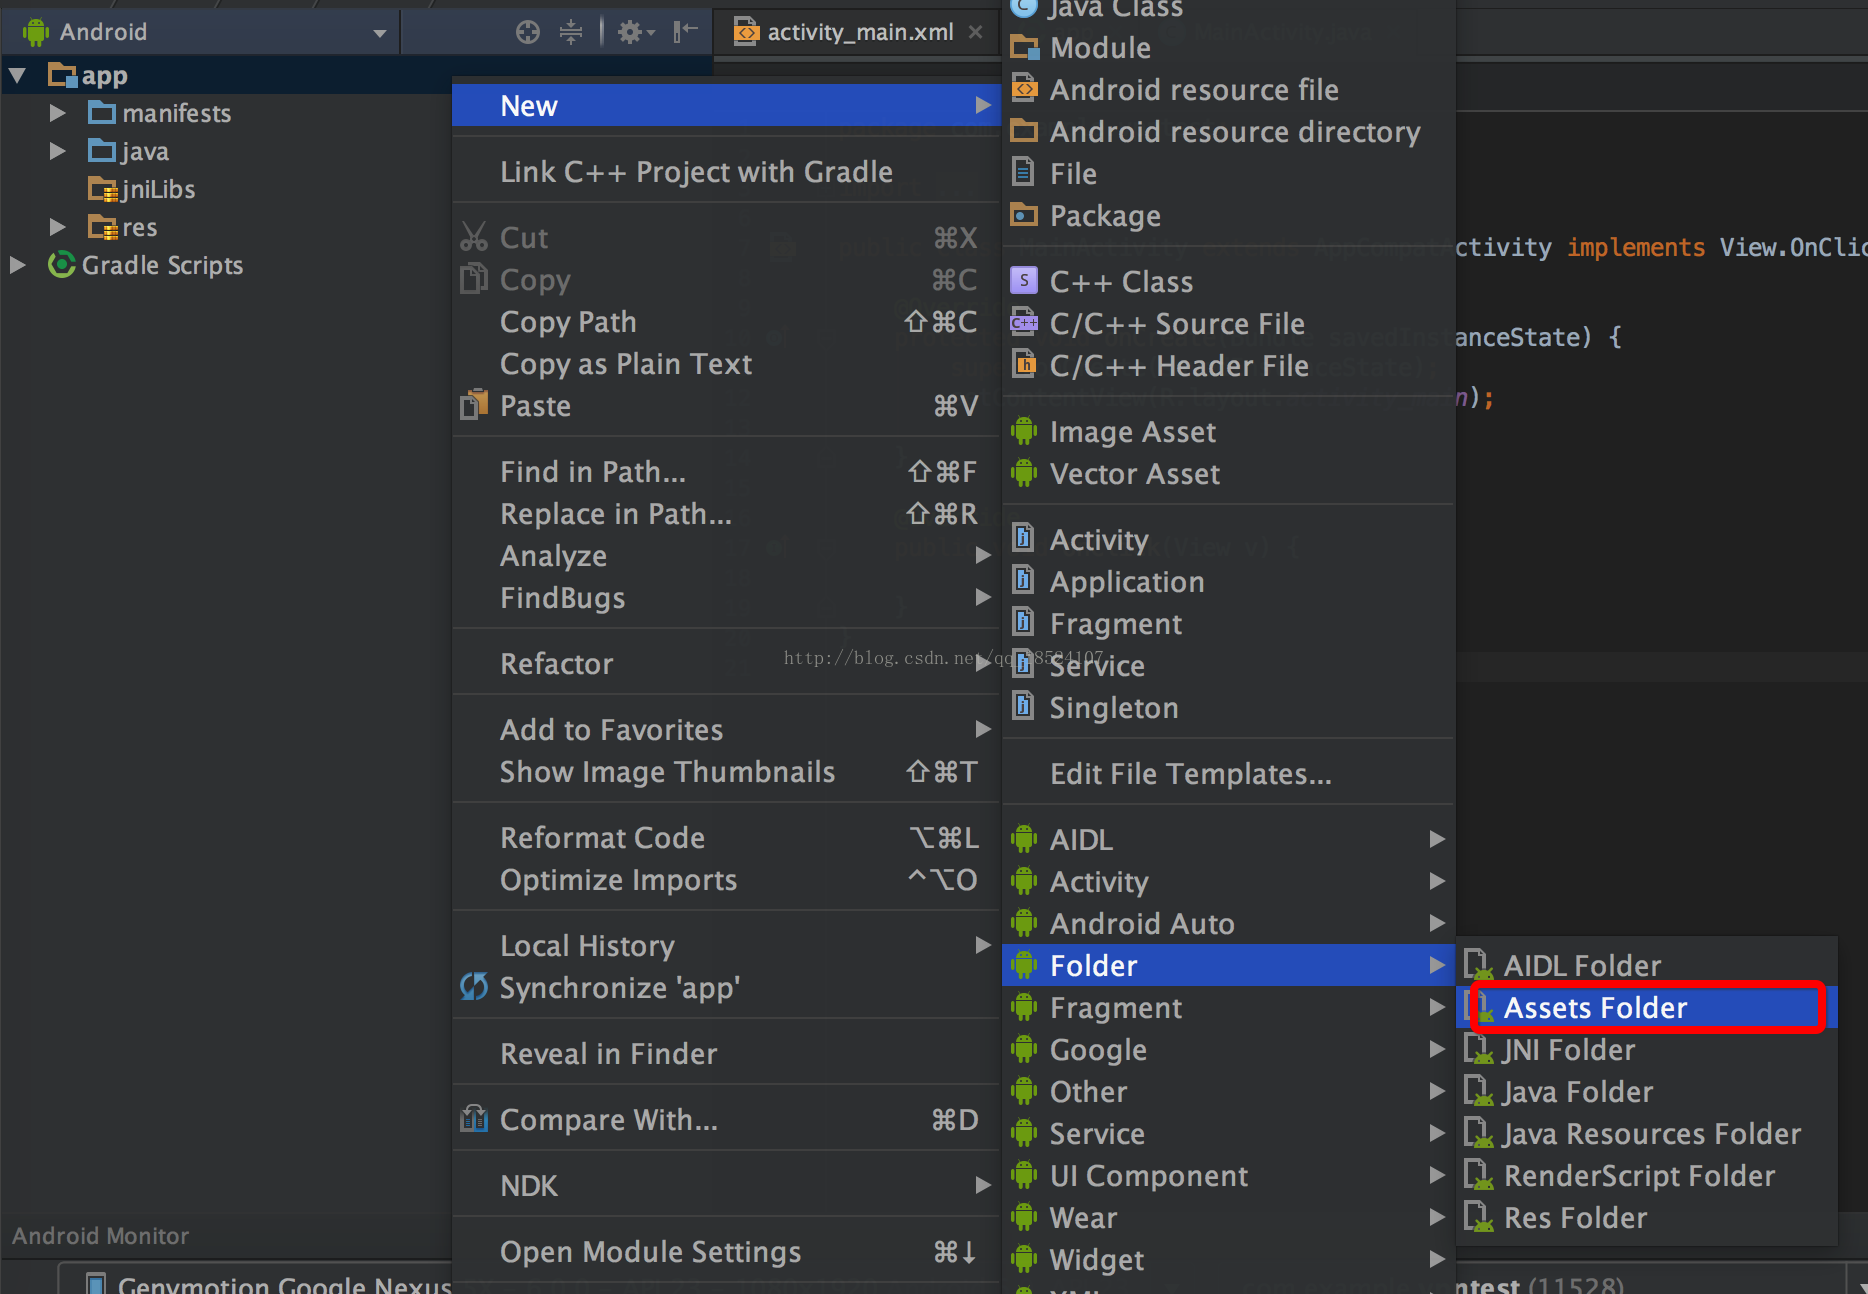
Task: Open the Widget submenu
Action: 1228,1259
